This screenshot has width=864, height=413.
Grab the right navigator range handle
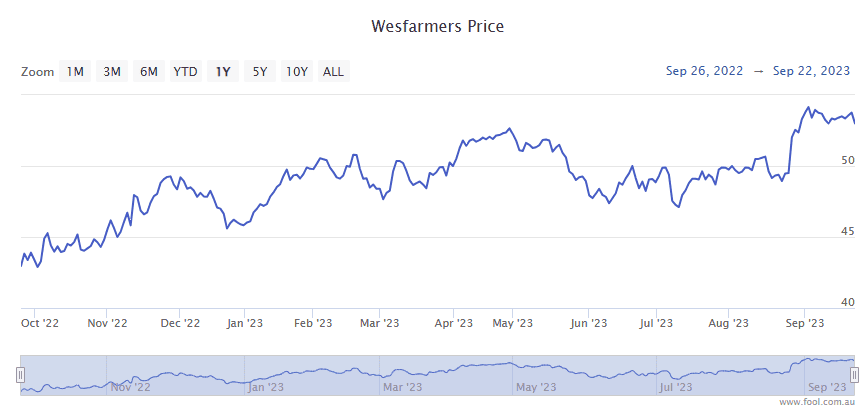click(855, 374)
